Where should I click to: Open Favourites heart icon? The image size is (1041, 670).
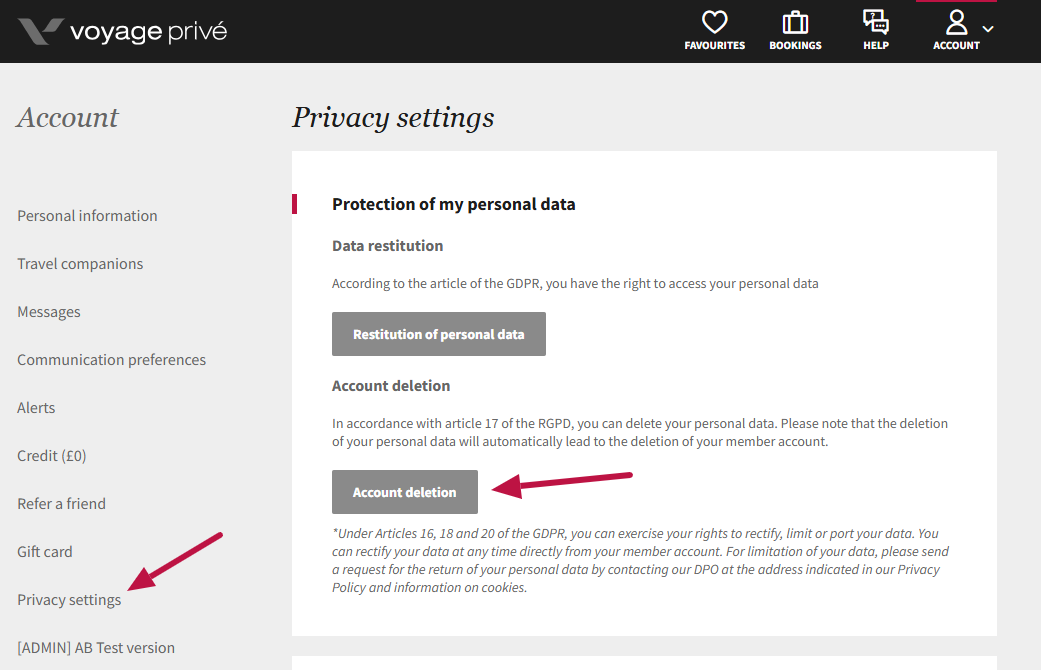tap(714, 23)
